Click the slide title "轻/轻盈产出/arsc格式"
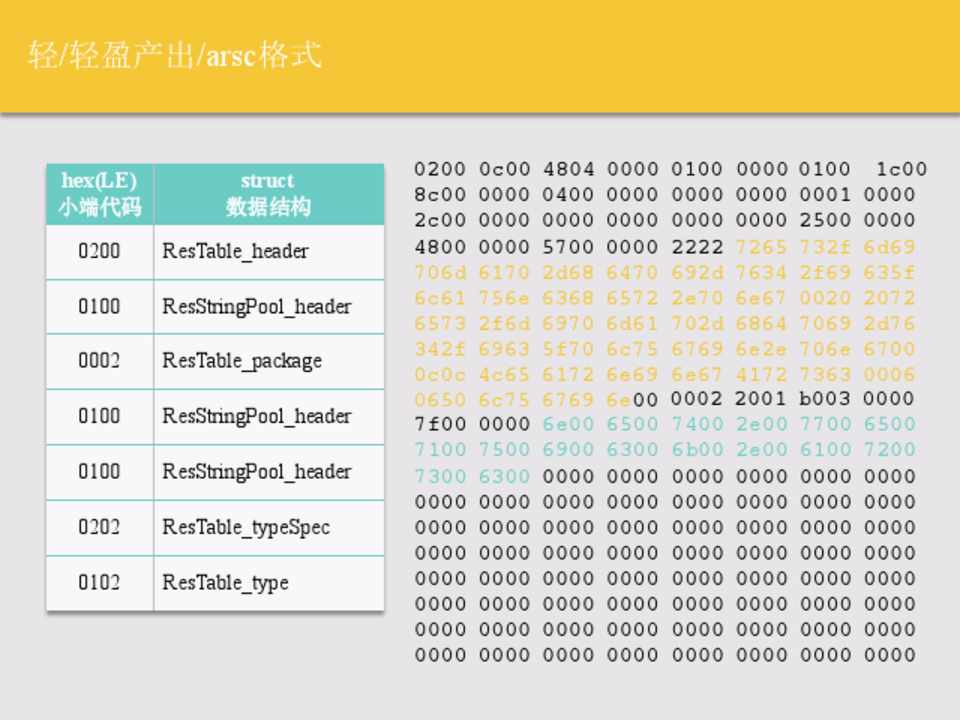 point(175,55)
